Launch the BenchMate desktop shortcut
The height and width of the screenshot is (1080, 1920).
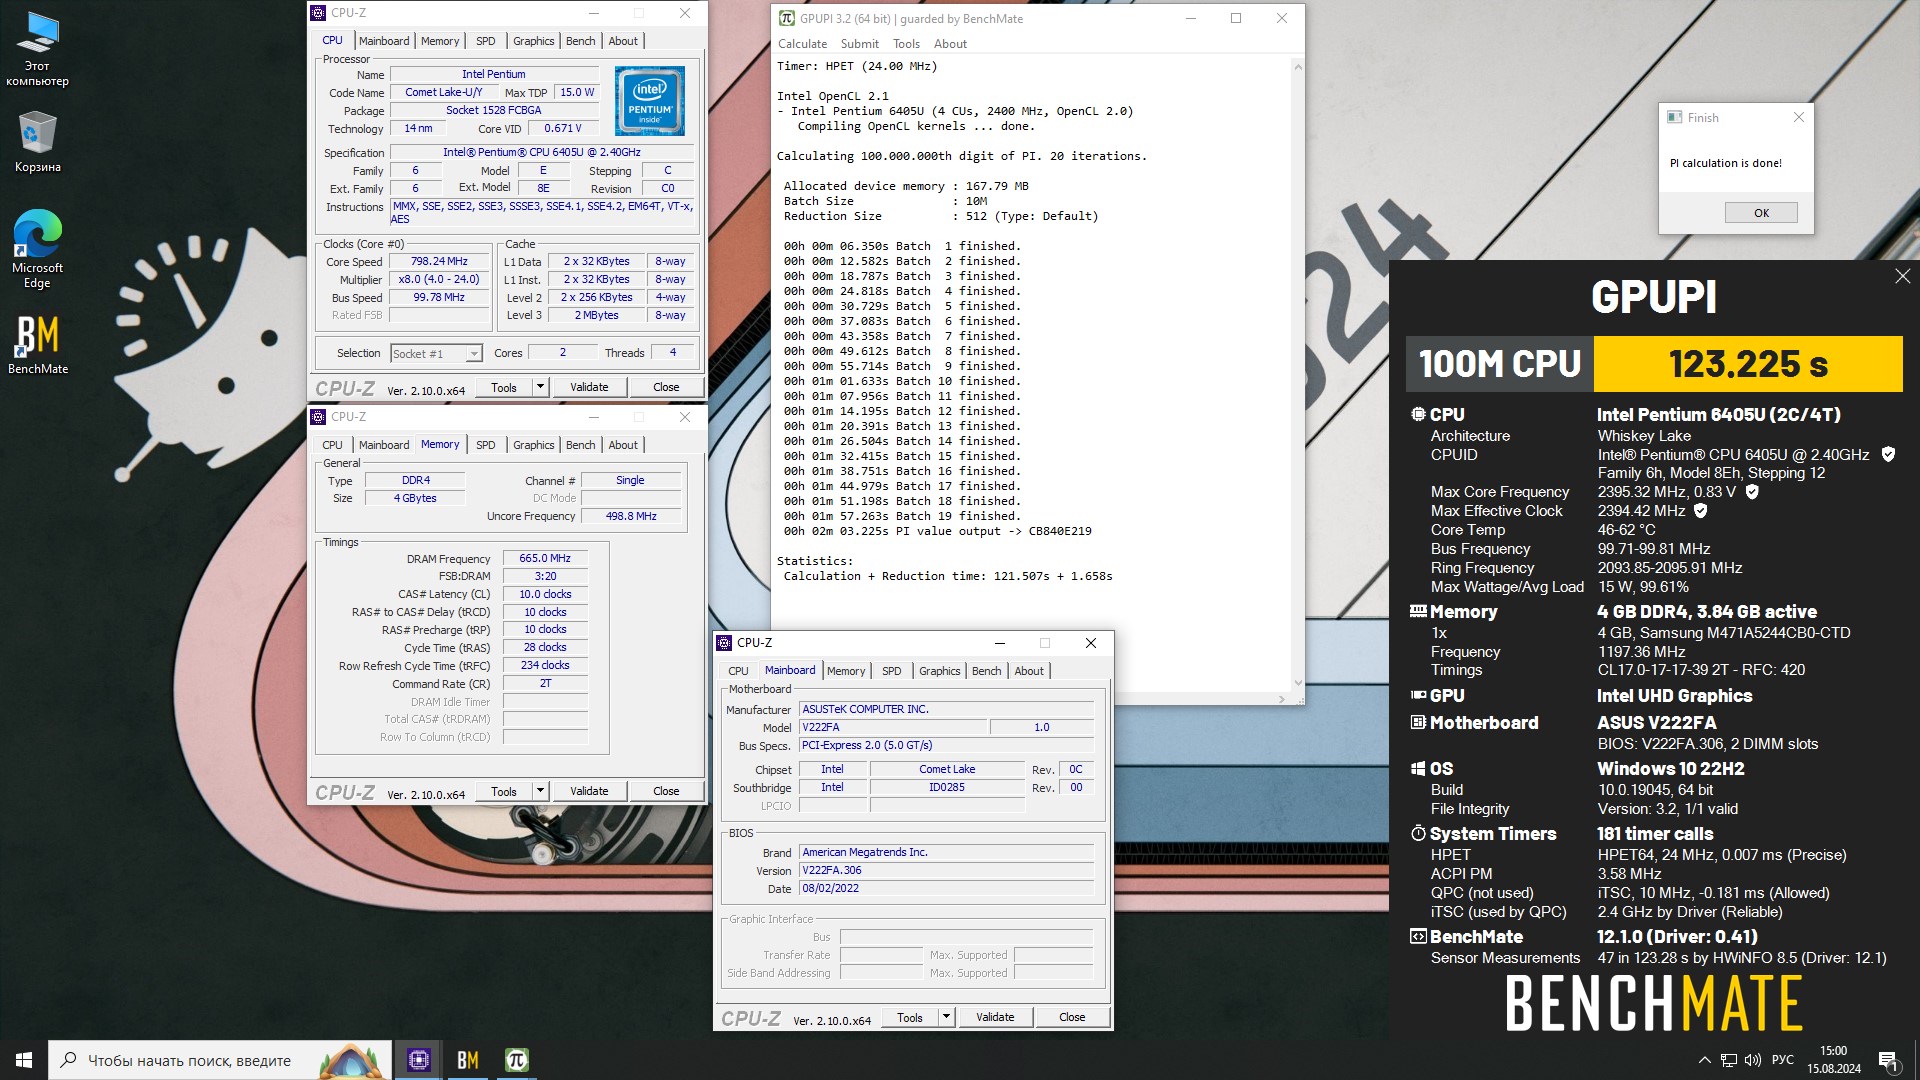37,345
